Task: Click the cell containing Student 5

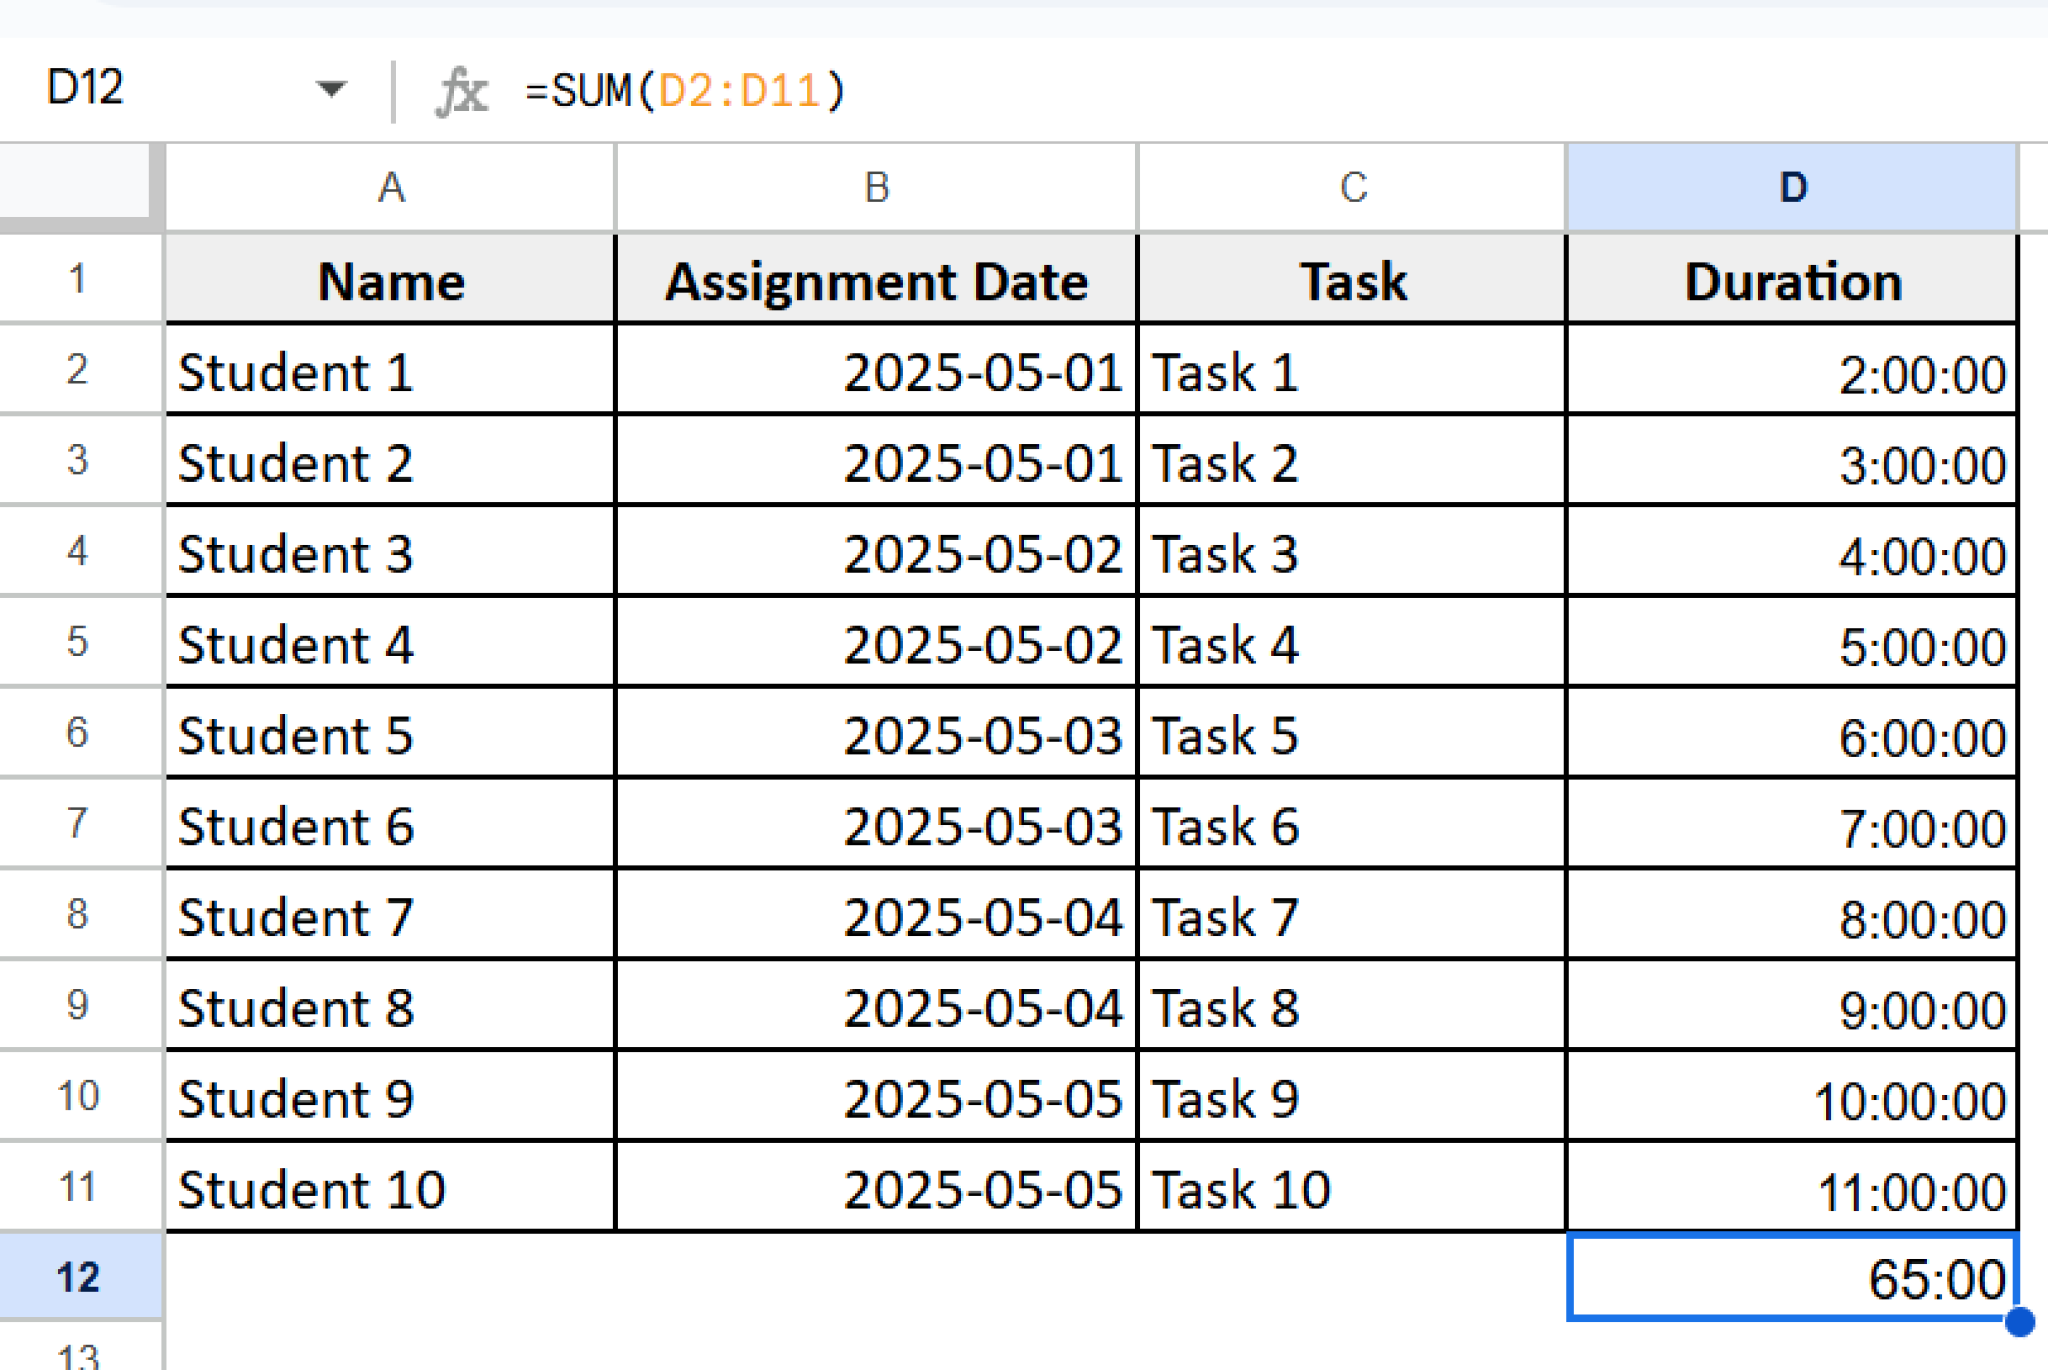Action: pyautogui.click(x=390, y=735)
